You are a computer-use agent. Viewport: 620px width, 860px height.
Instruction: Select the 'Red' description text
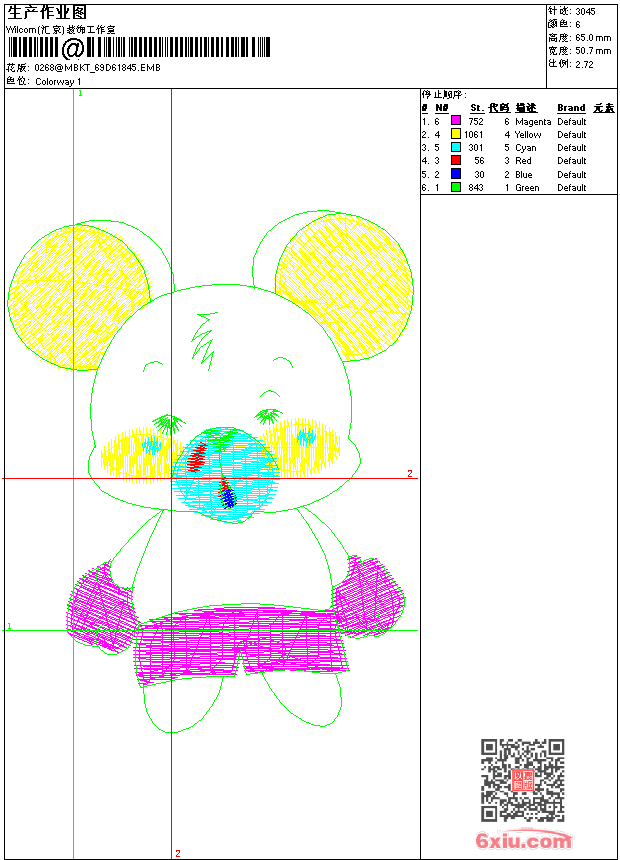tap(523, 161)
